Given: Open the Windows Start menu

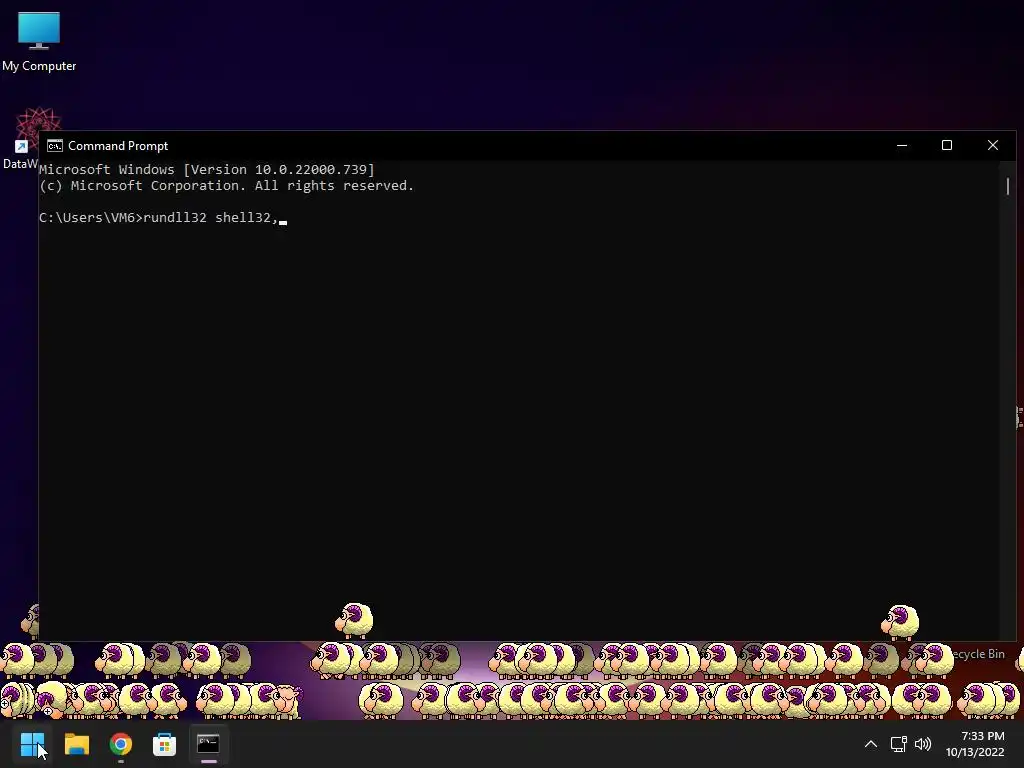Looking at the screenshot, I should [x=32, y=744].
